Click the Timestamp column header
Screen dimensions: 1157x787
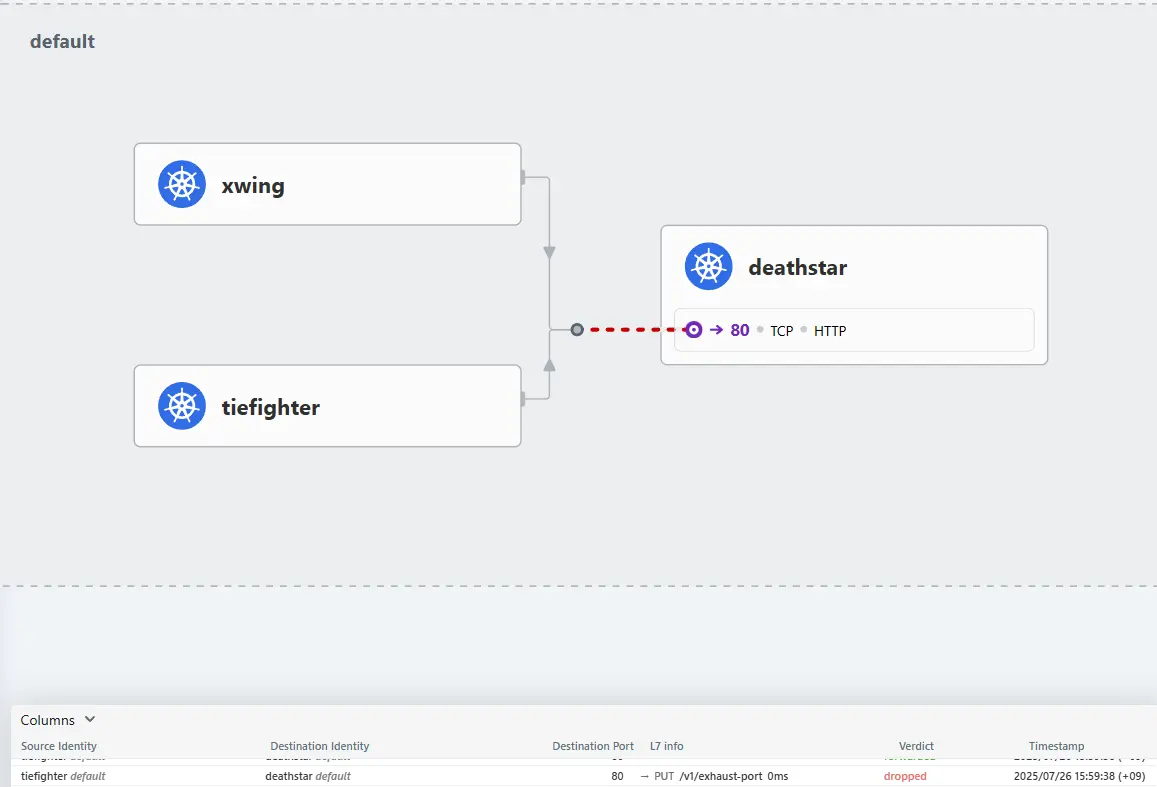(x=1056, y=746)
